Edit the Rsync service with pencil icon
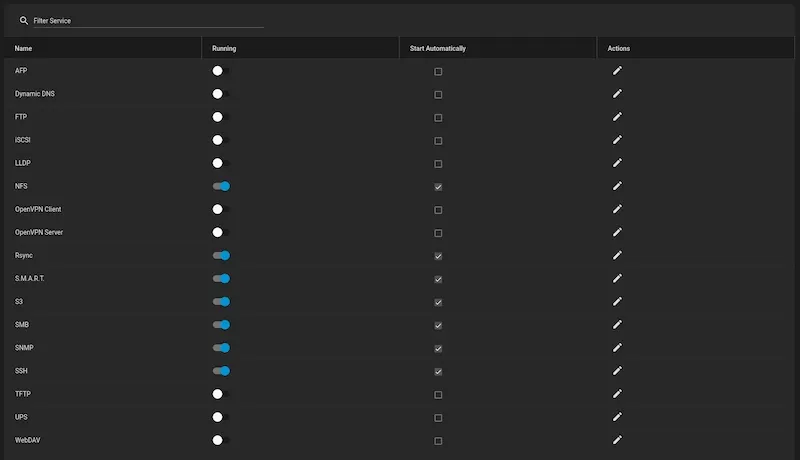800x460 pixels. 617,255
